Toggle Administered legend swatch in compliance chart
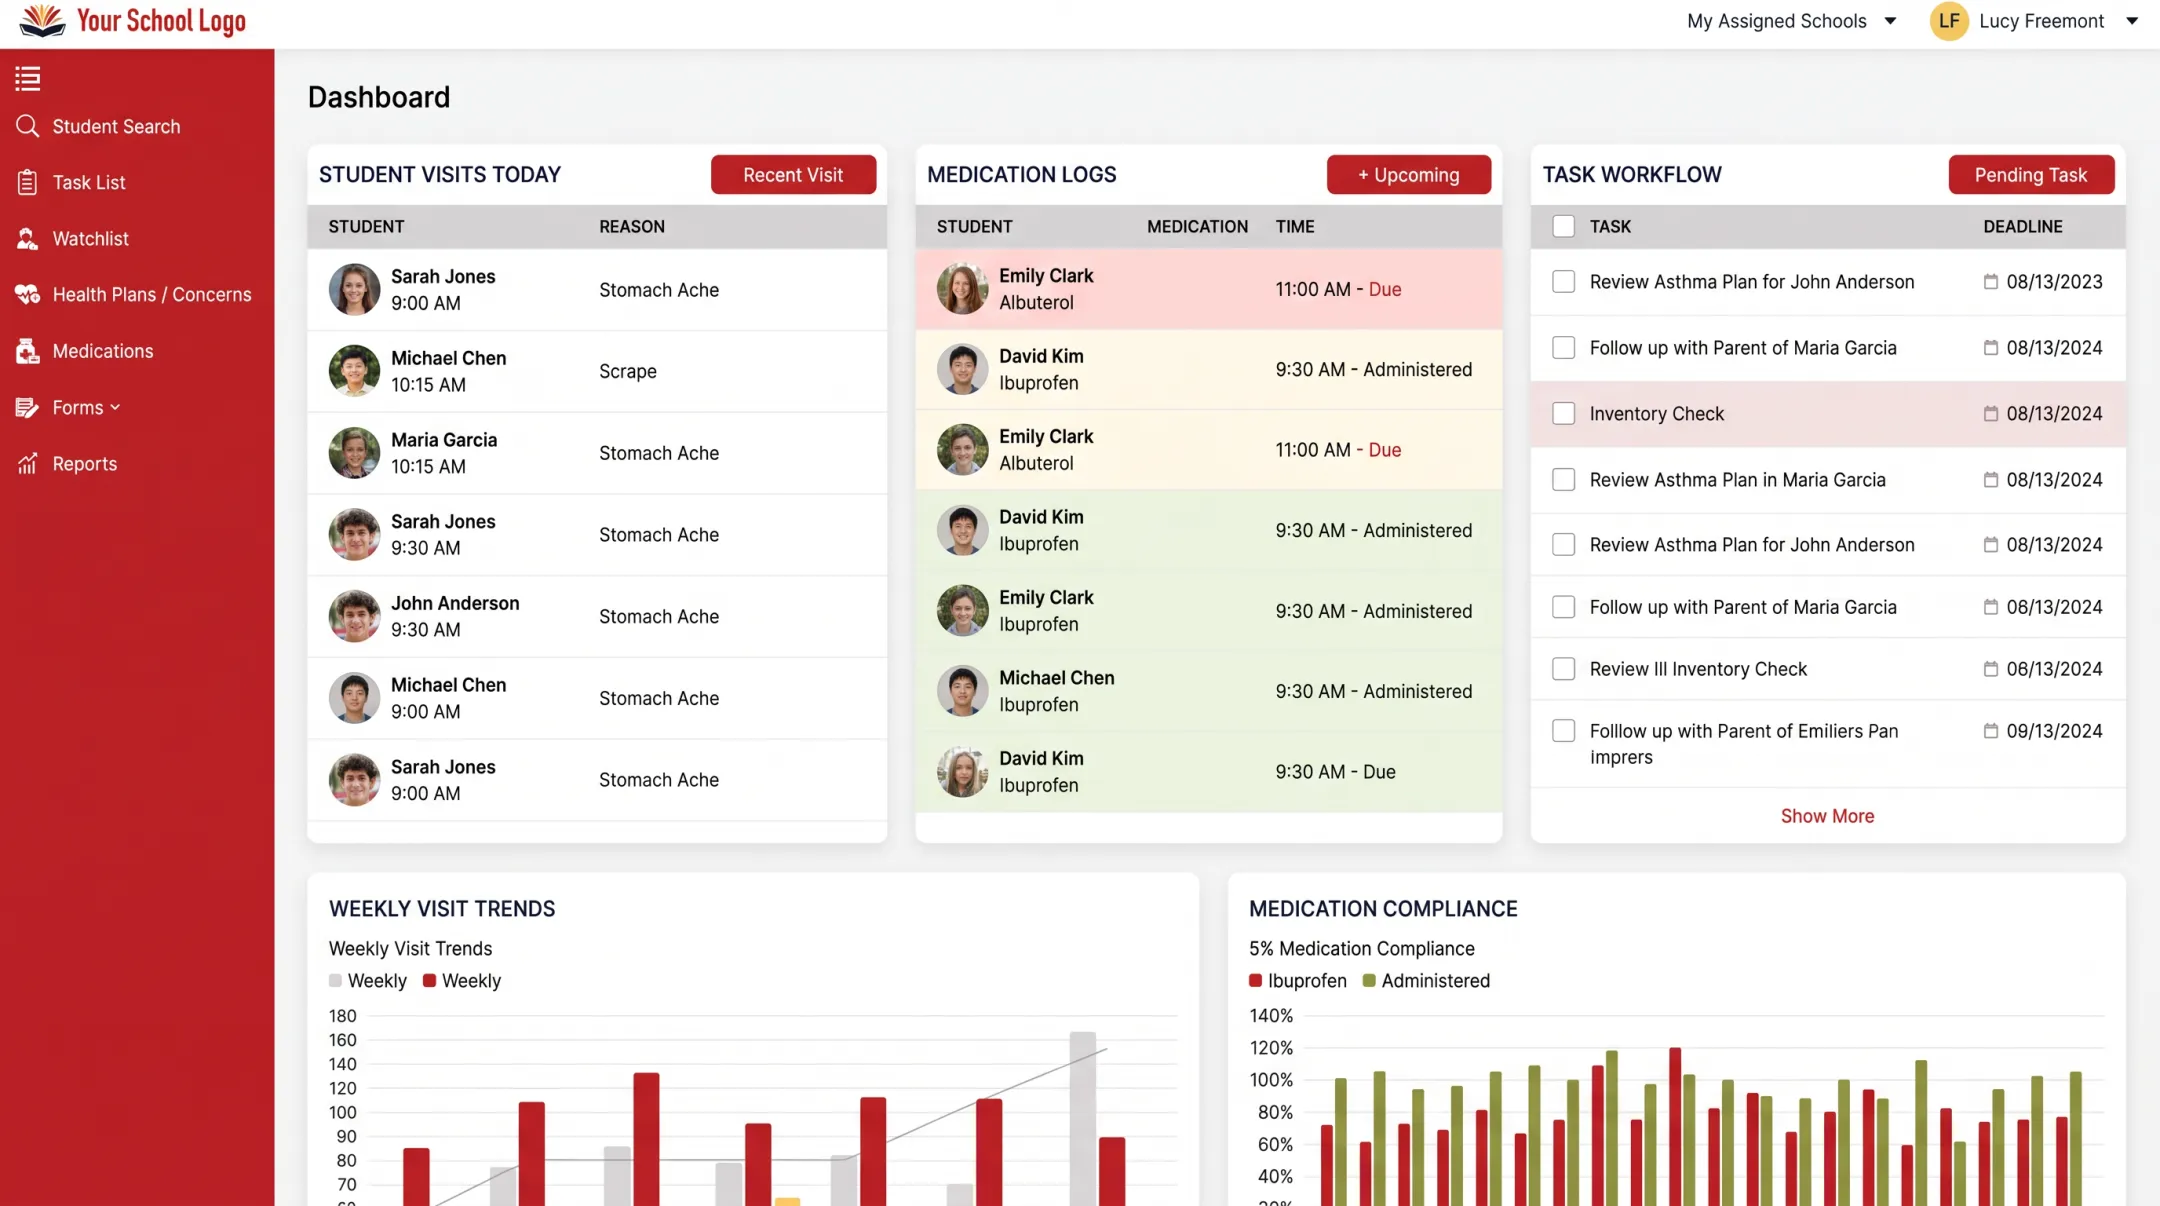This screenshot has width=2160, height=1206. tap(1369, 981)
